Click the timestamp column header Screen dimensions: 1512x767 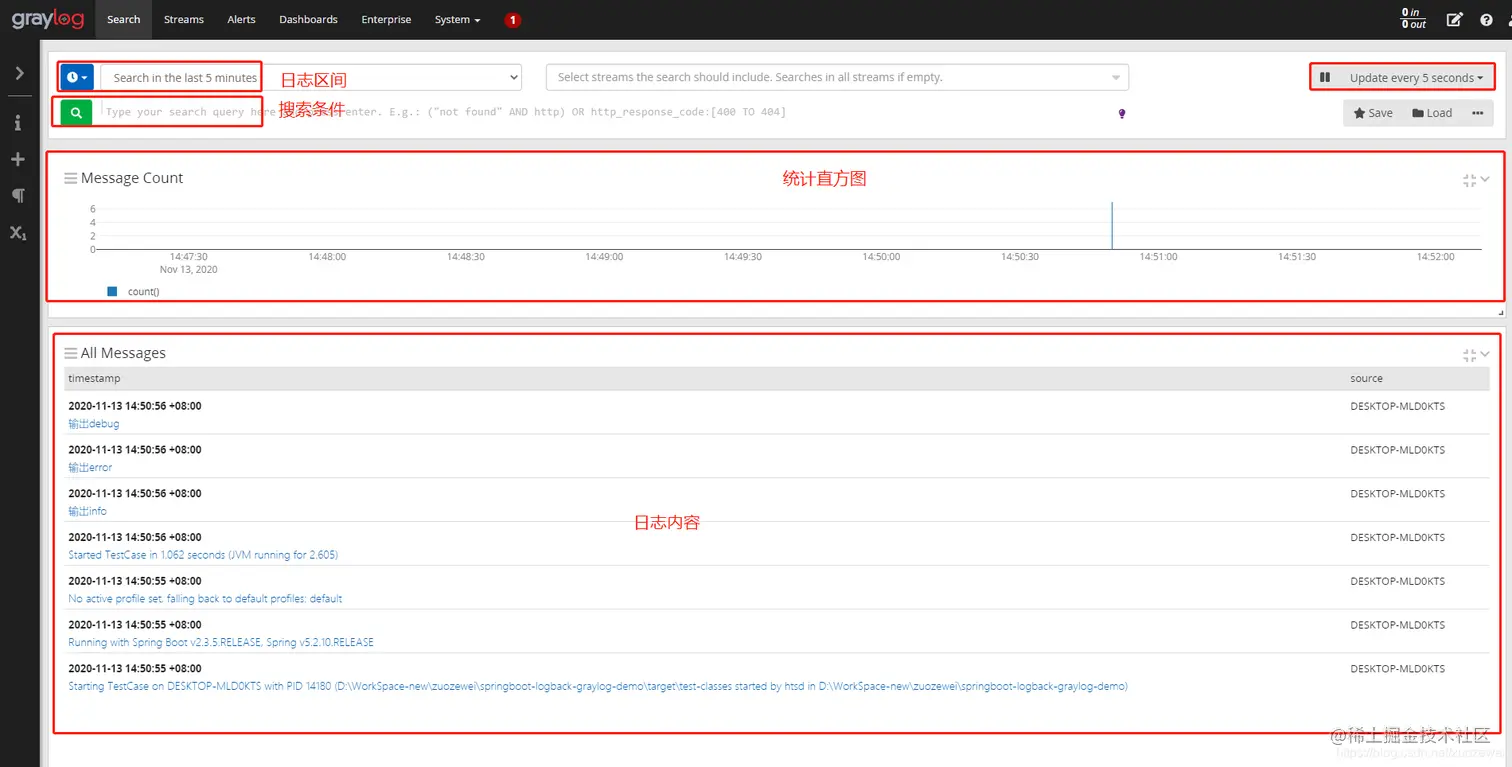pyautogui.click(x=94, y=379)
